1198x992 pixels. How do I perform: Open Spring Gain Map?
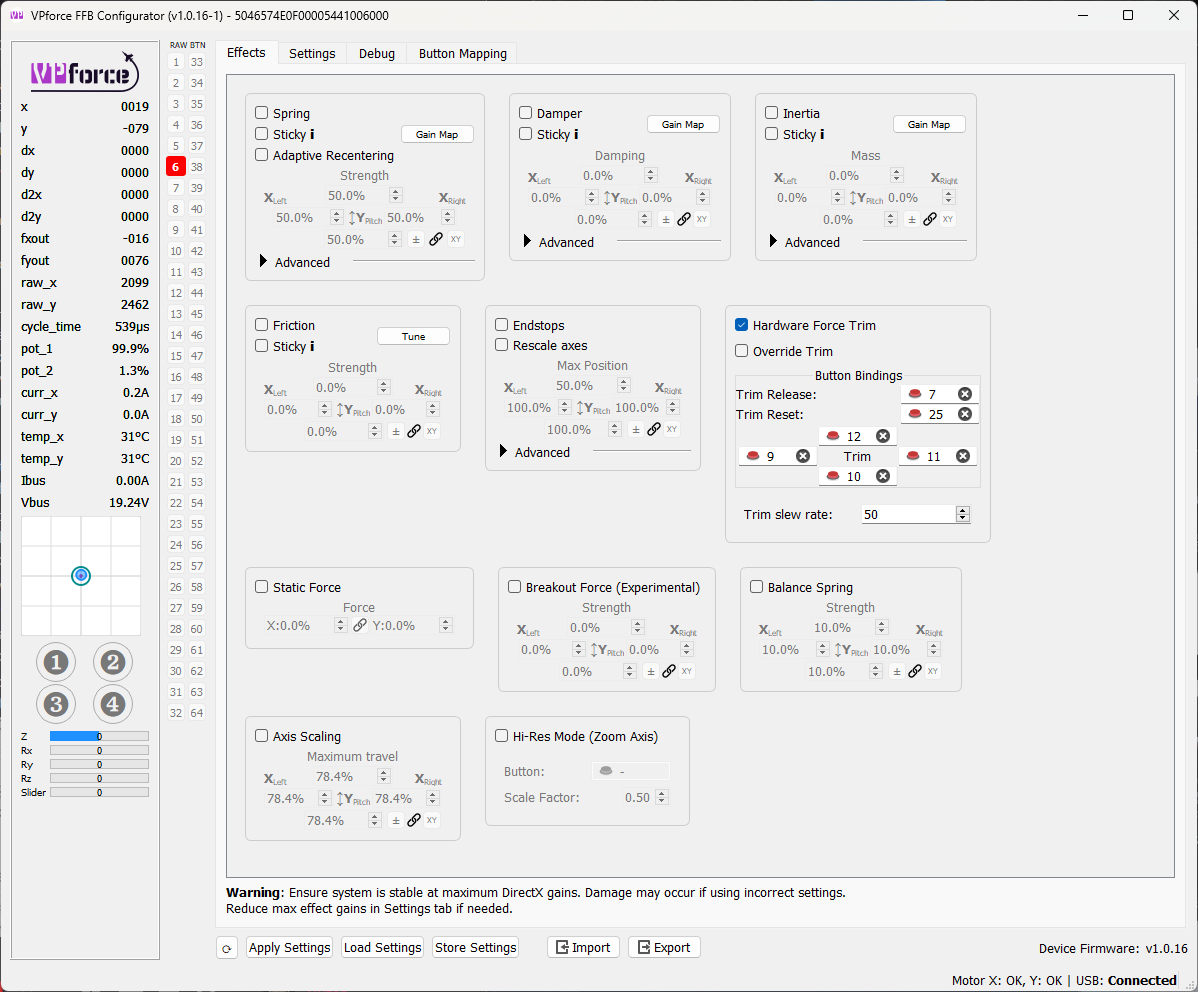[x=437, y=135]
